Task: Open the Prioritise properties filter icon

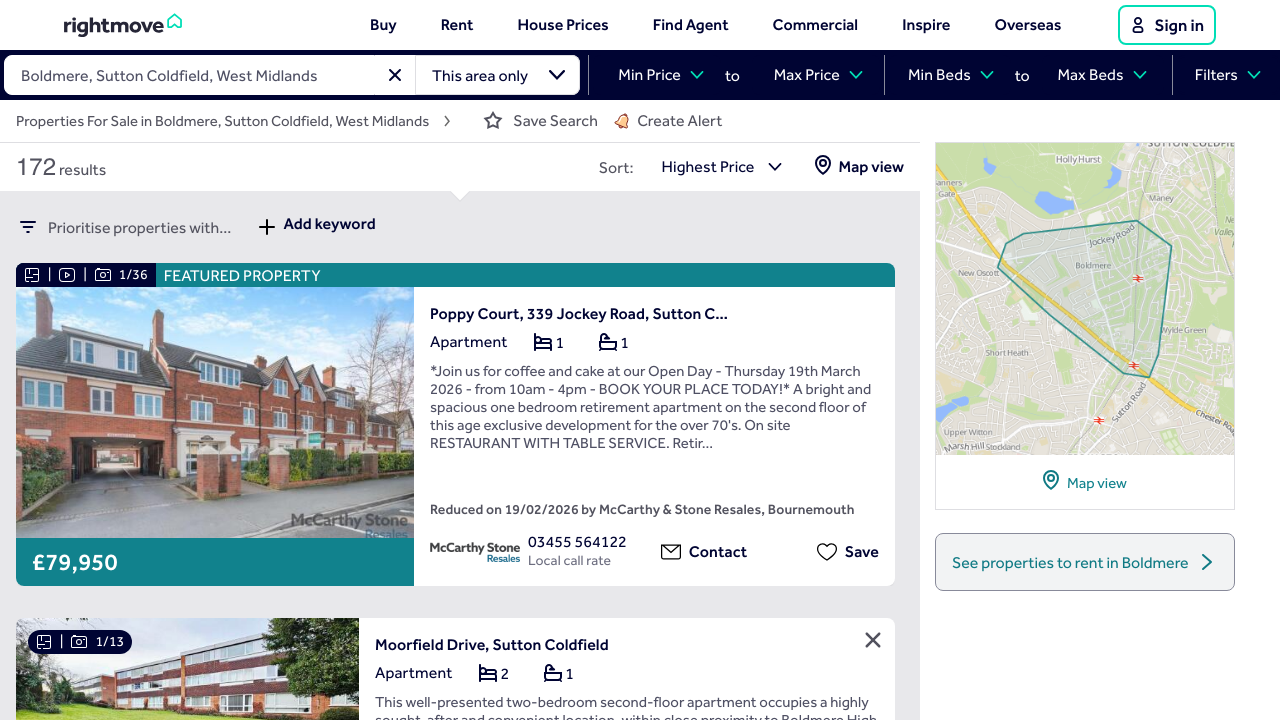Action: [x=27, y=226]
